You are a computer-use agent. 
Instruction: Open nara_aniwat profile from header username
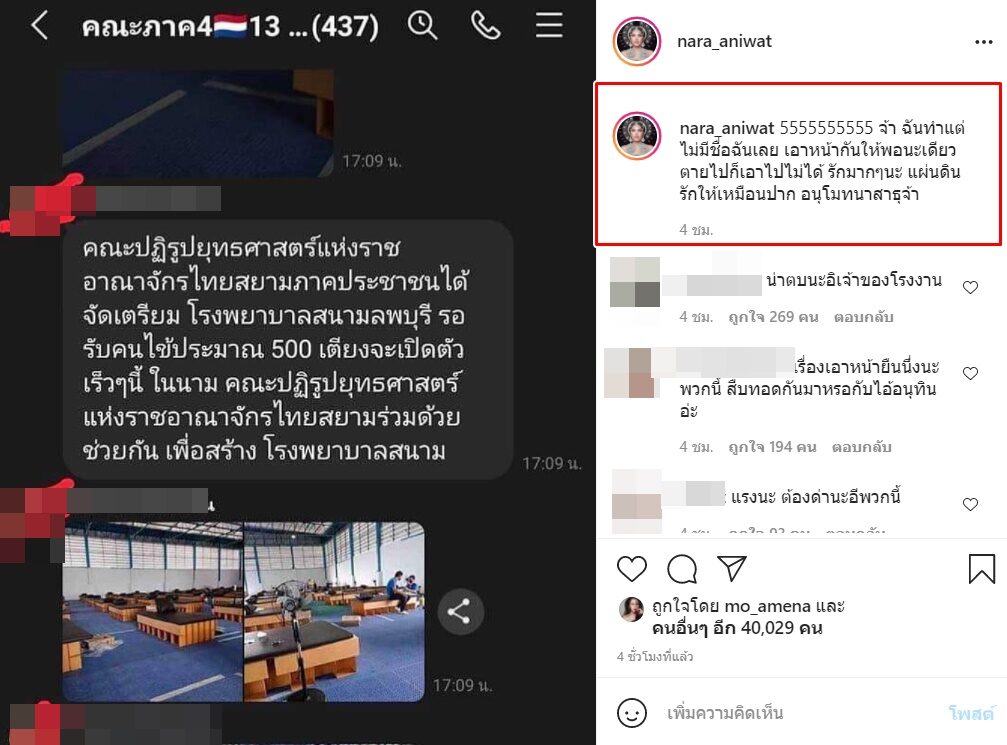(724, 42)
